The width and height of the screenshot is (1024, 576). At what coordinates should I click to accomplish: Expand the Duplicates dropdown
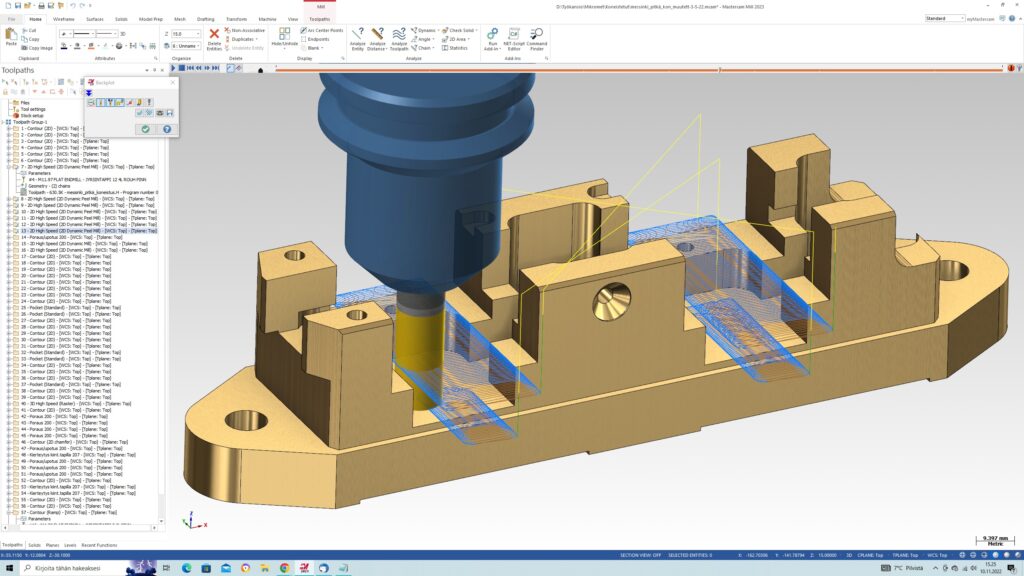254,39
